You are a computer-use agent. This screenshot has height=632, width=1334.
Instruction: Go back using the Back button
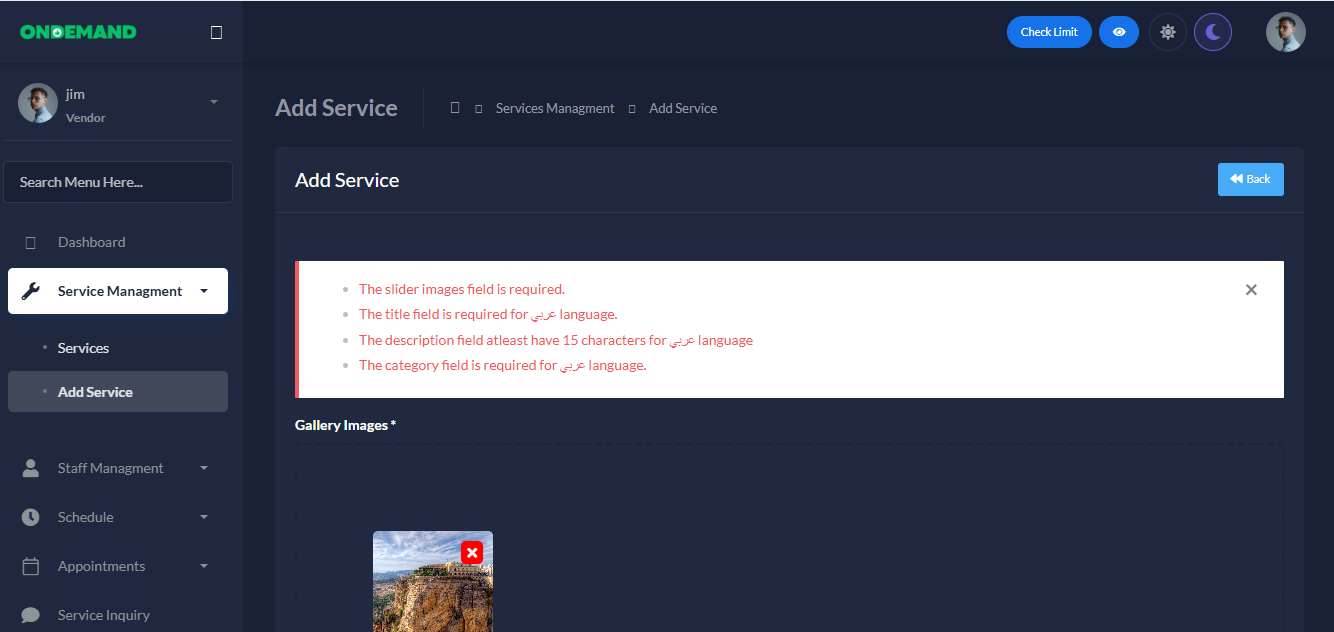pos(1250,179)
